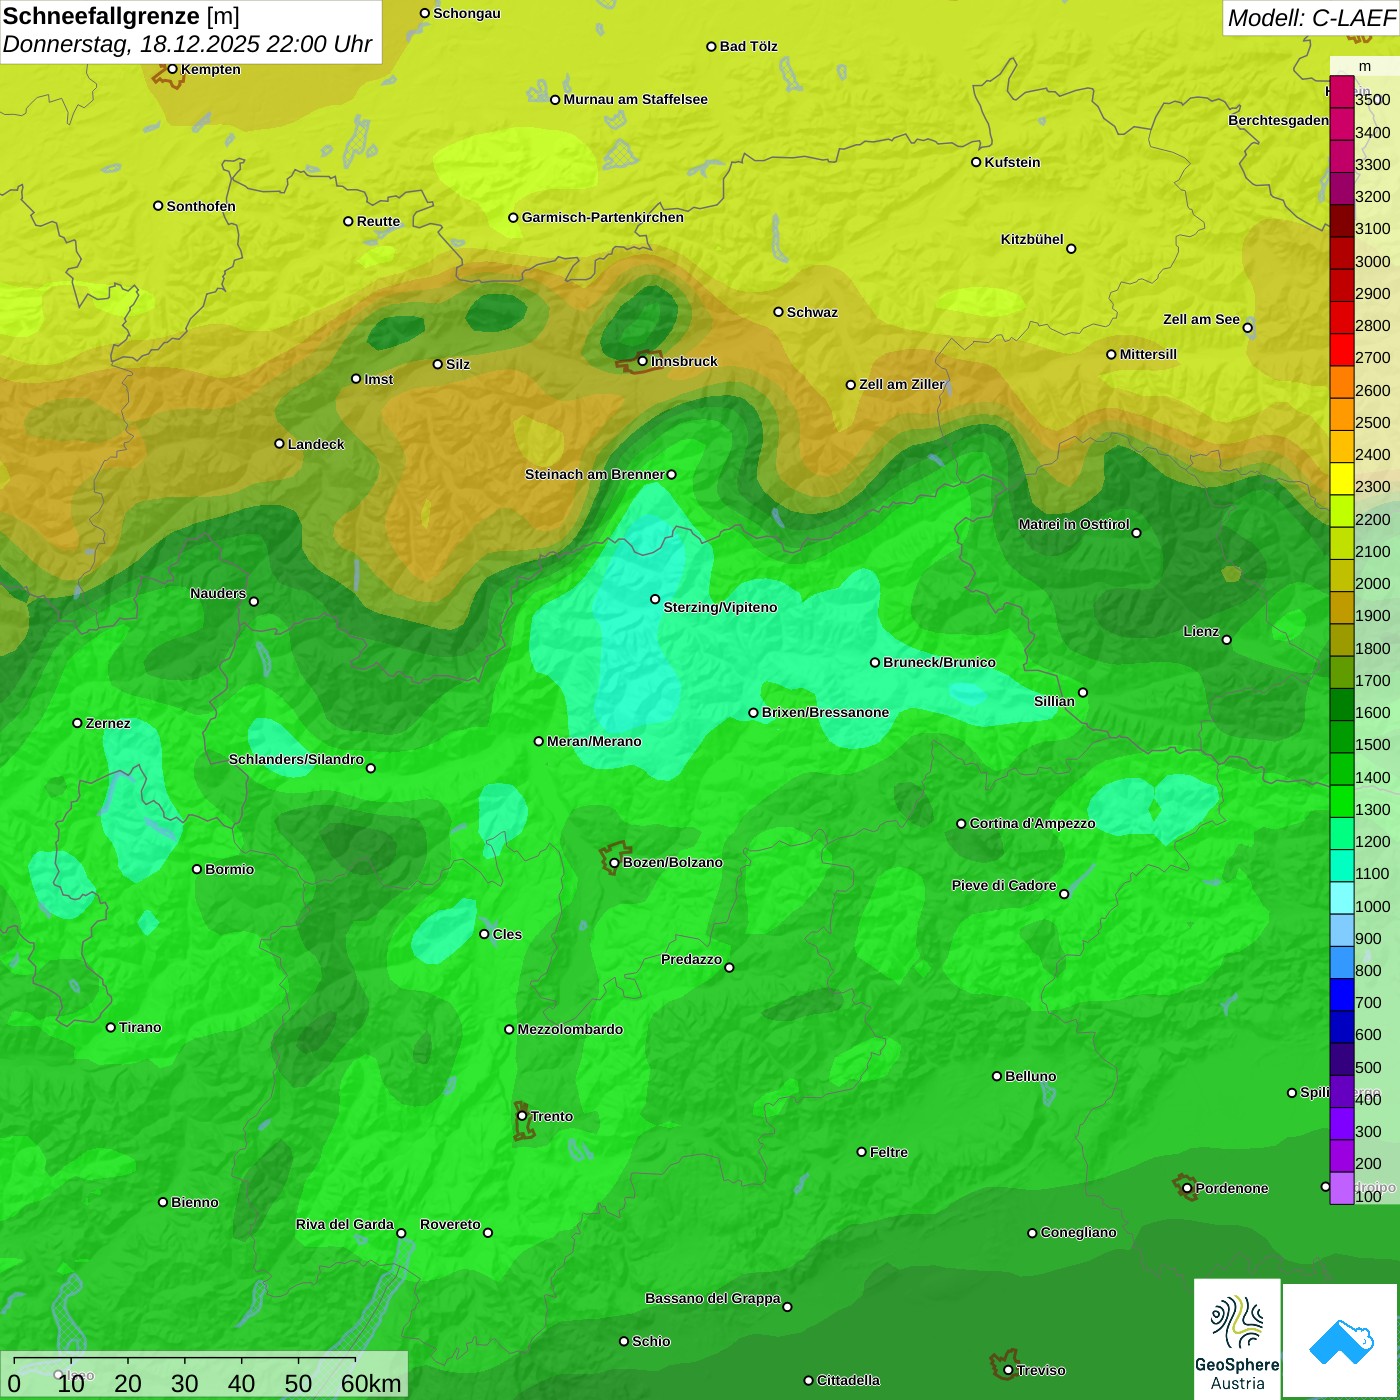1400x1400 pixels.
Task: Click the Schwaz city marker
Action: [778, 312]
